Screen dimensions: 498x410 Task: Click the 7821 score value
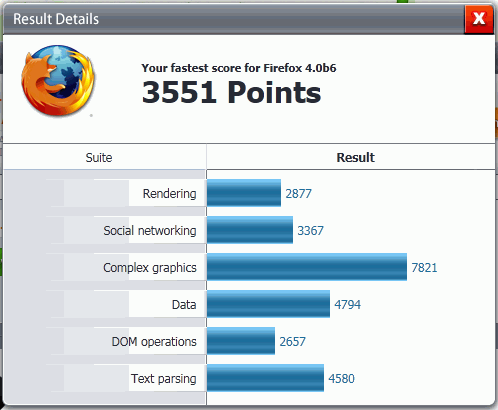click(x=424, y=268)
